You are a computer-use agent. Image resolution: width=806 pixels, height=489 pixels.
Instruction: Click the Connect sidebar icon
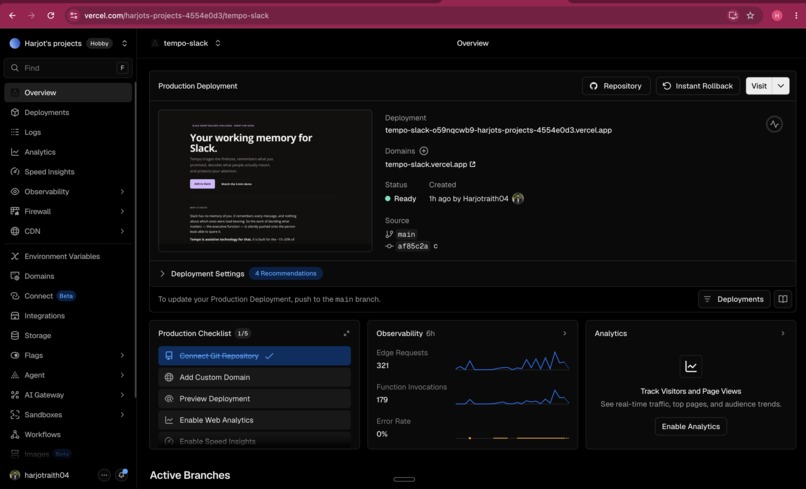coord(15,296)
